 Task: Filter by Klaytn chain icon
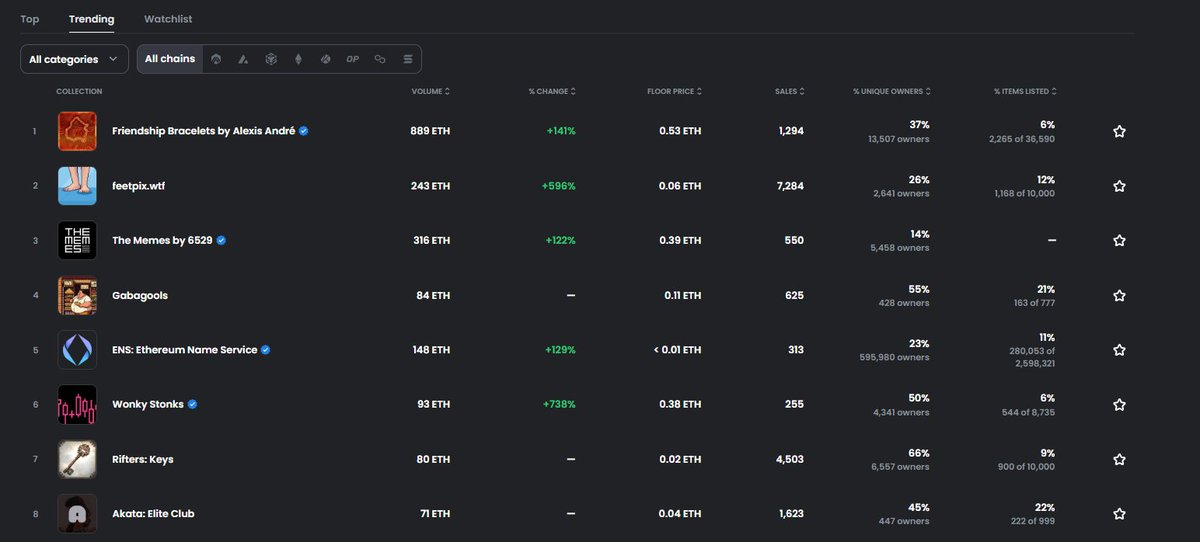tap(325, 59)
